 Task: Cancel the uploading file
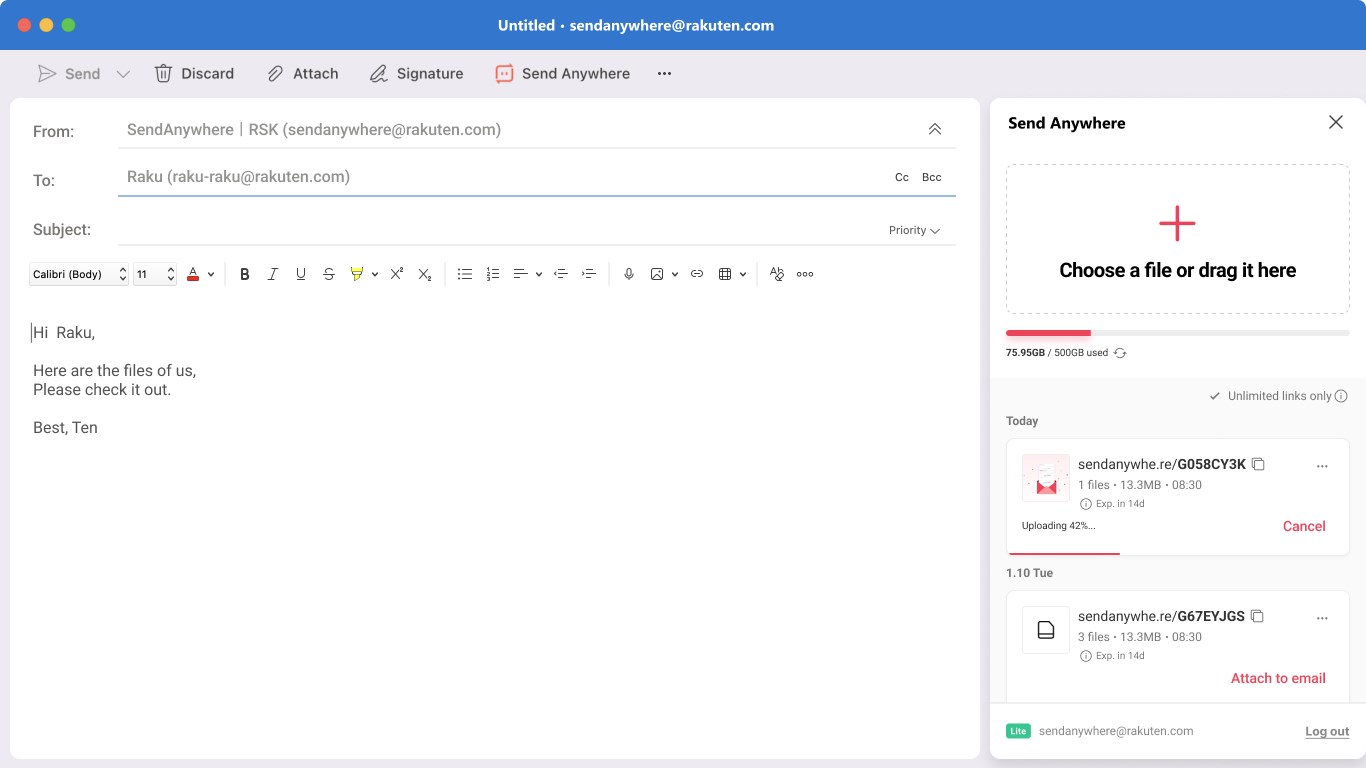pyautogui.click(x=1304, y=526)
